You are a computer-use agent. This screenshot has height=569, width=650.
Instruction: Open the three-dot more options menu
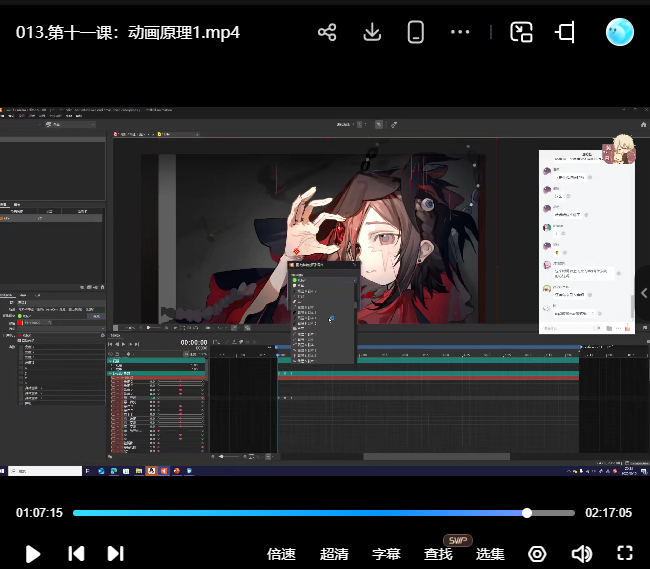(x=460, y=32)
